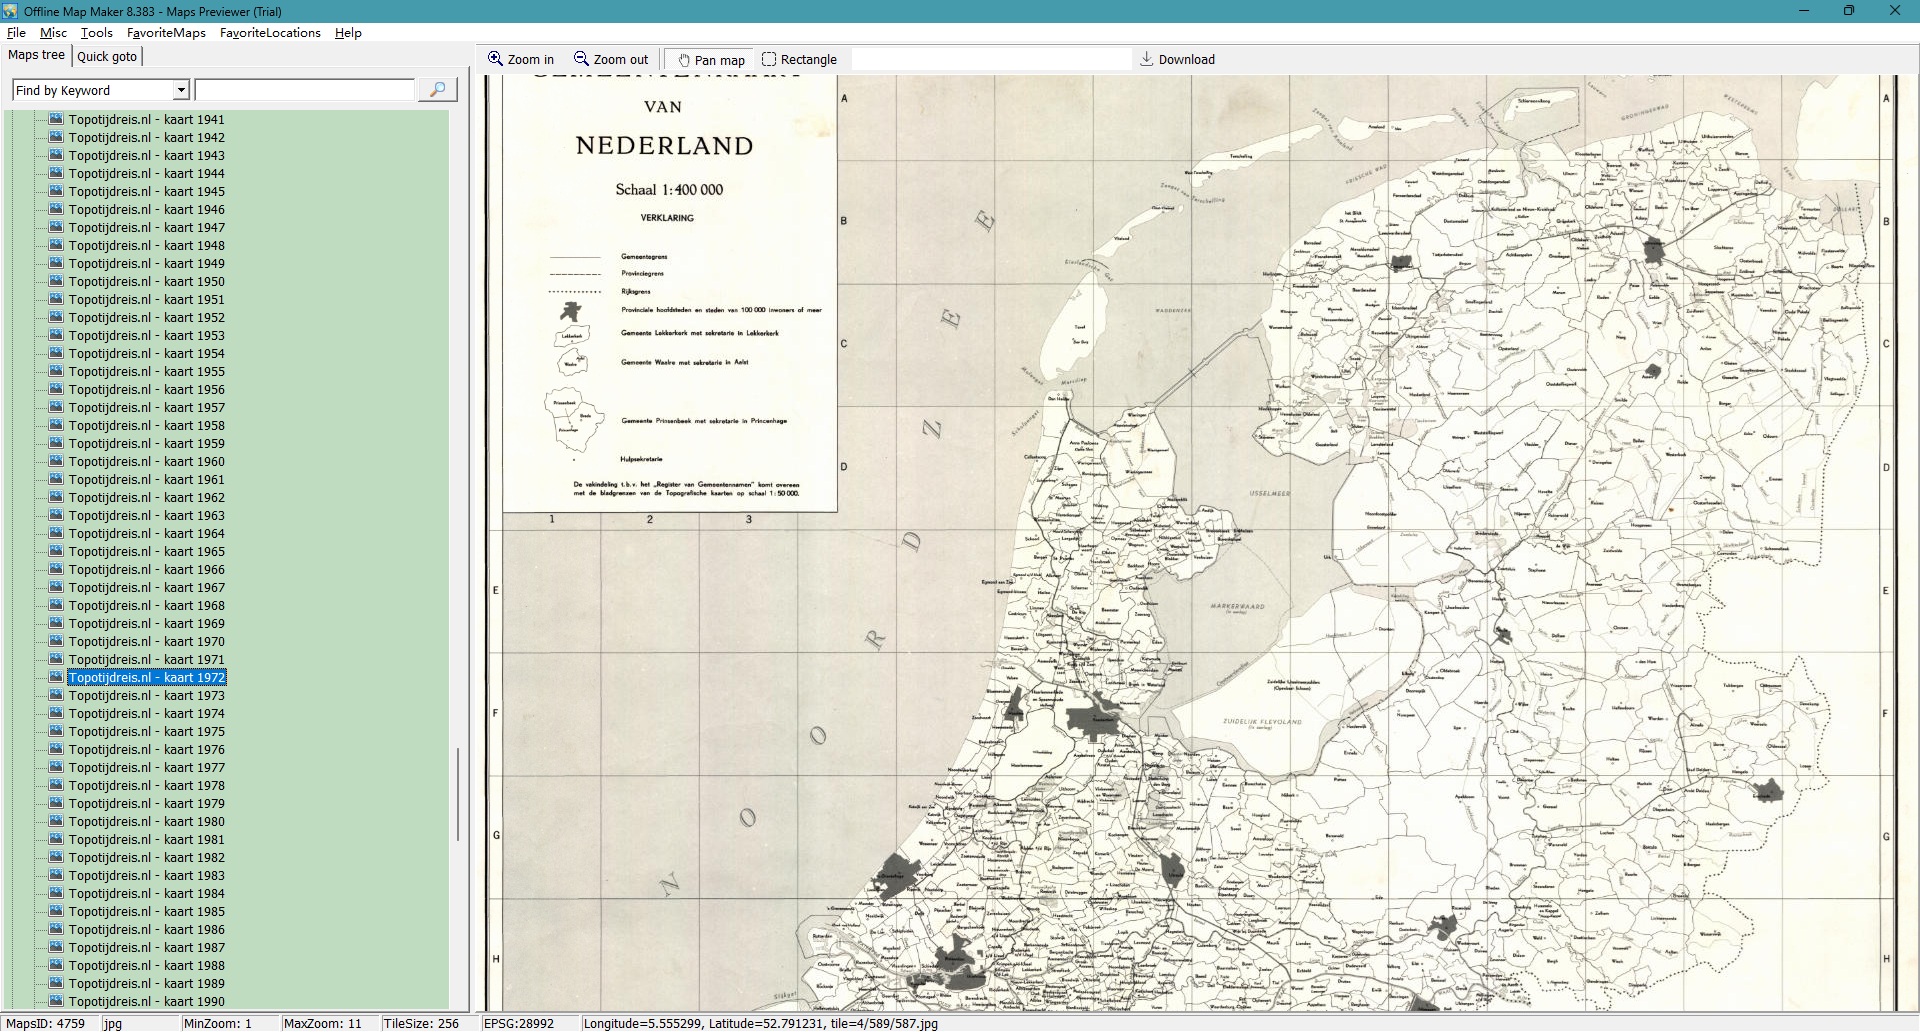Click map icon beside kaart 1985
1920x1032 pixels.
click(56, 911)
